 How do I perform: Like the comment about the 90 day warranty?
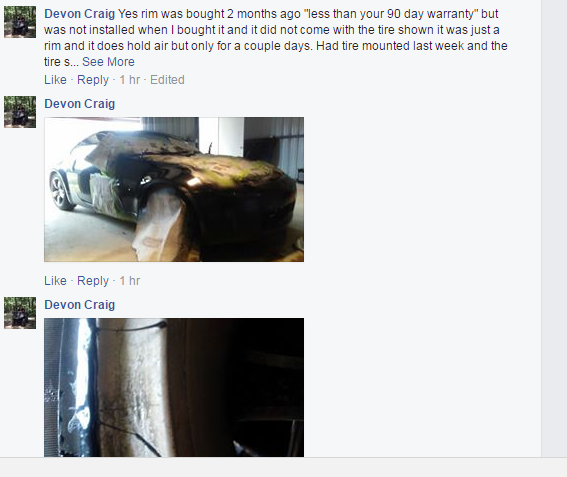[55, 80]
